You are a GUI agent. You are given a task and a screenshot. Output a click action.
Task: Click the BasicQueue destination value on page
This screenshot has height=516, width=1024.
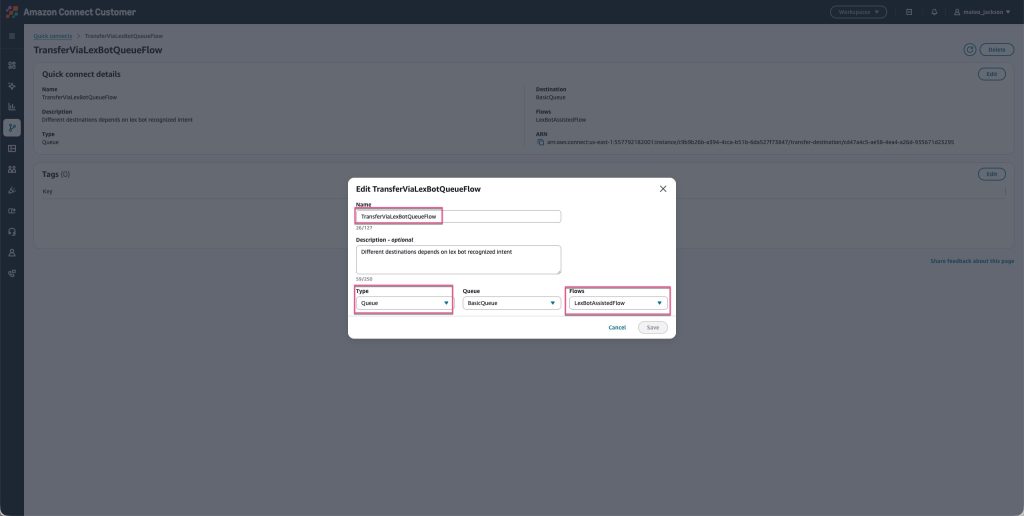tap(551, 97)
